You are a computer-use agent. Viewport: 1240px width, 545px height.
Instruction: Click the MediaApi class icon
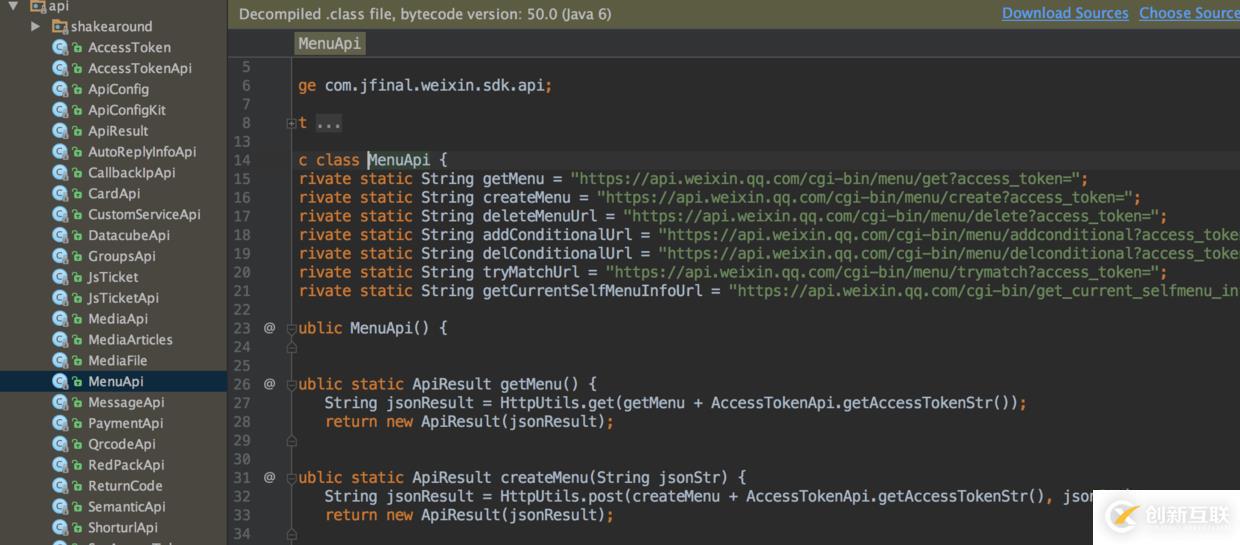click(60, 319)
